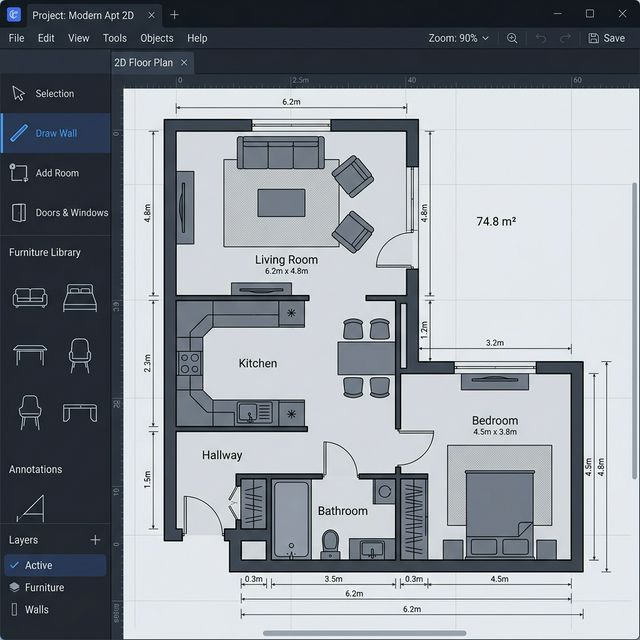The width and height of the screenshot is (640, 640).
Task: Choose the Add Room tool
Action: coord(55,173)
